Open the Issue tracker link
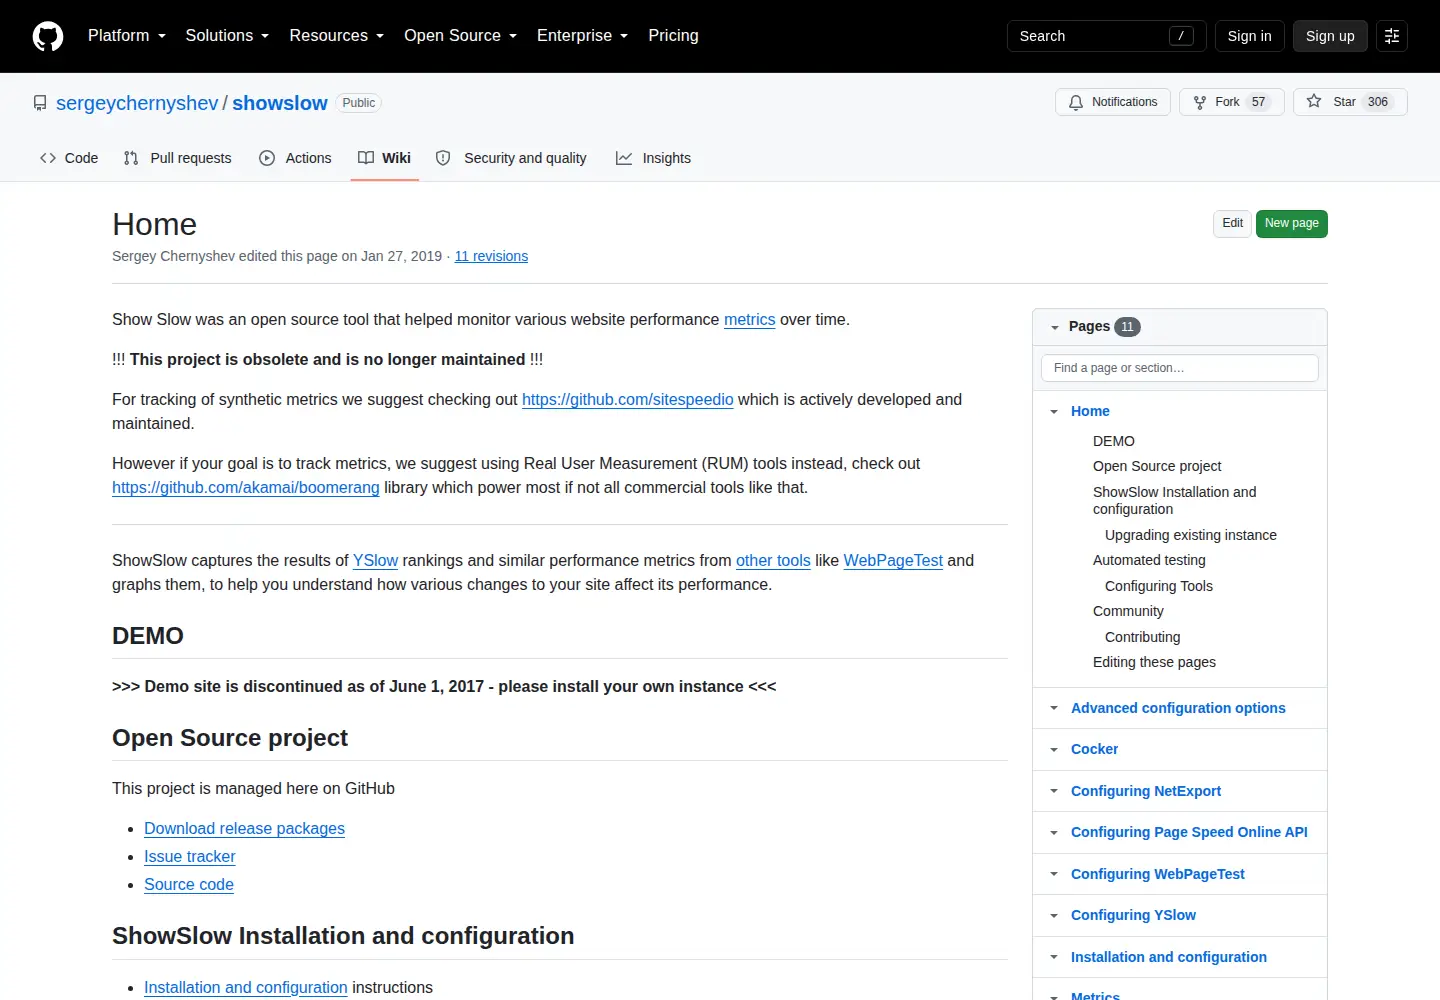Screen dimensions: 1440x1000 [x=190, y=857]
